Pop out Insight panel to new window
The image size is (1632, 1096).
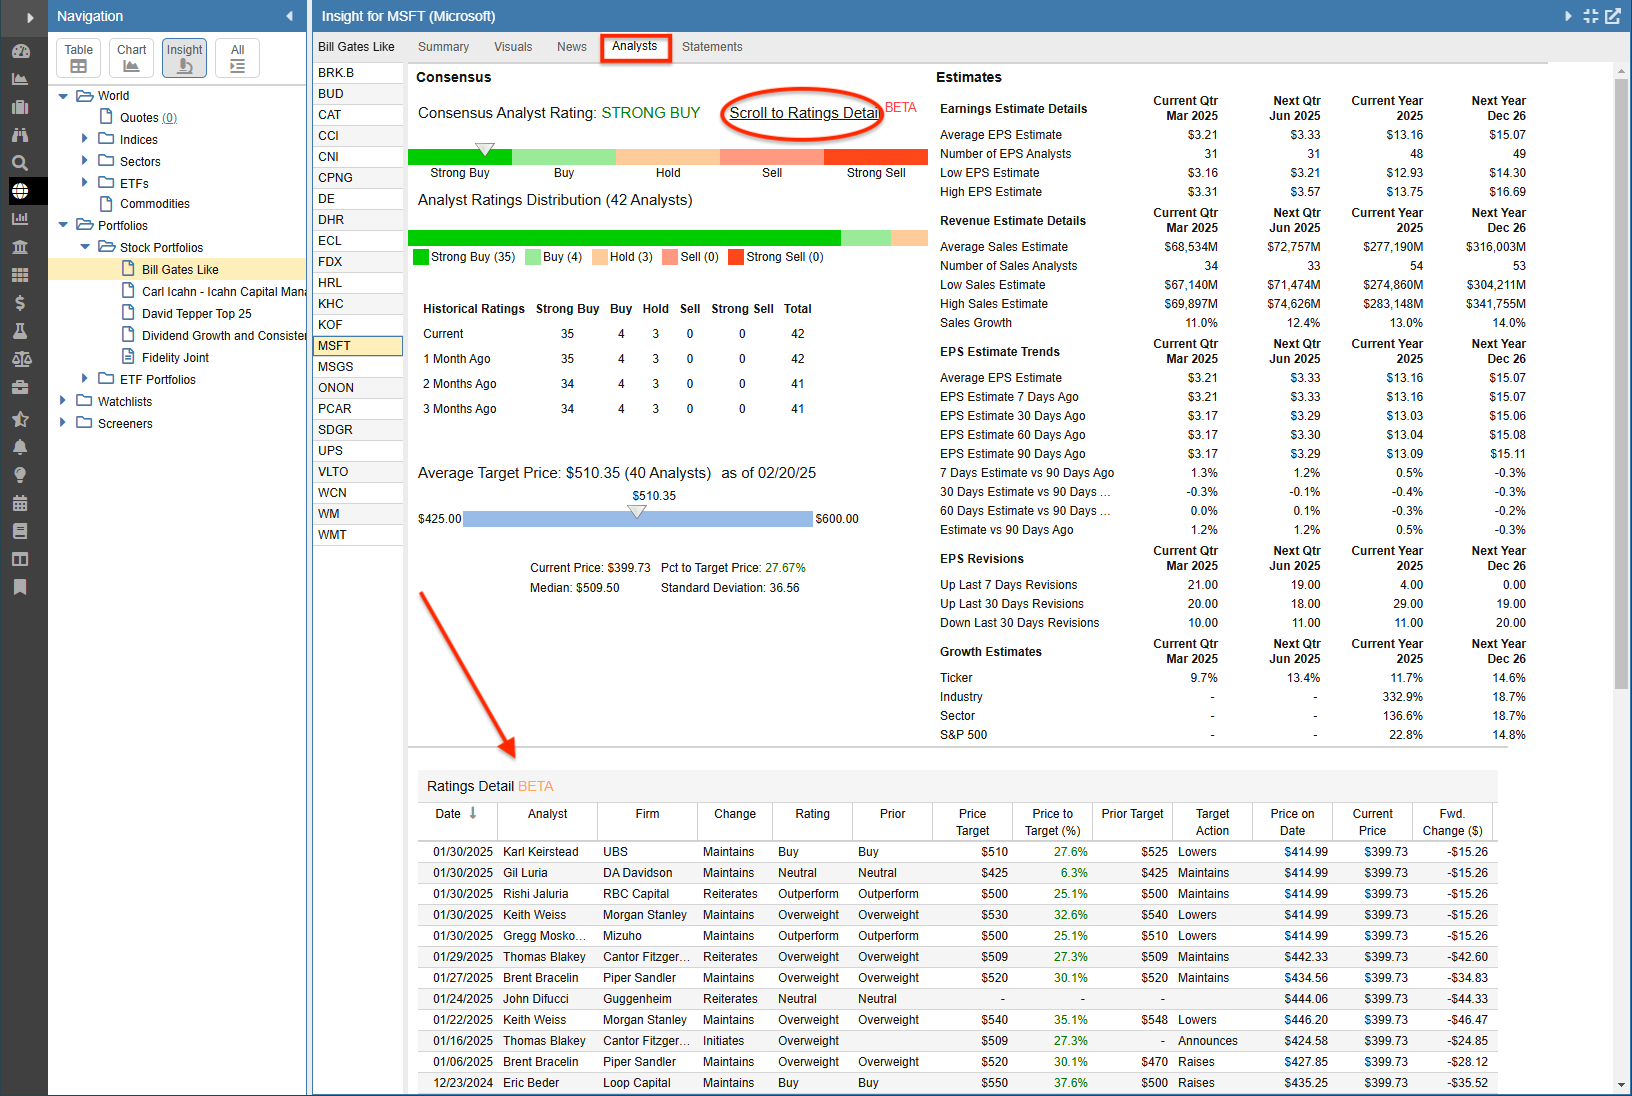1613,16
